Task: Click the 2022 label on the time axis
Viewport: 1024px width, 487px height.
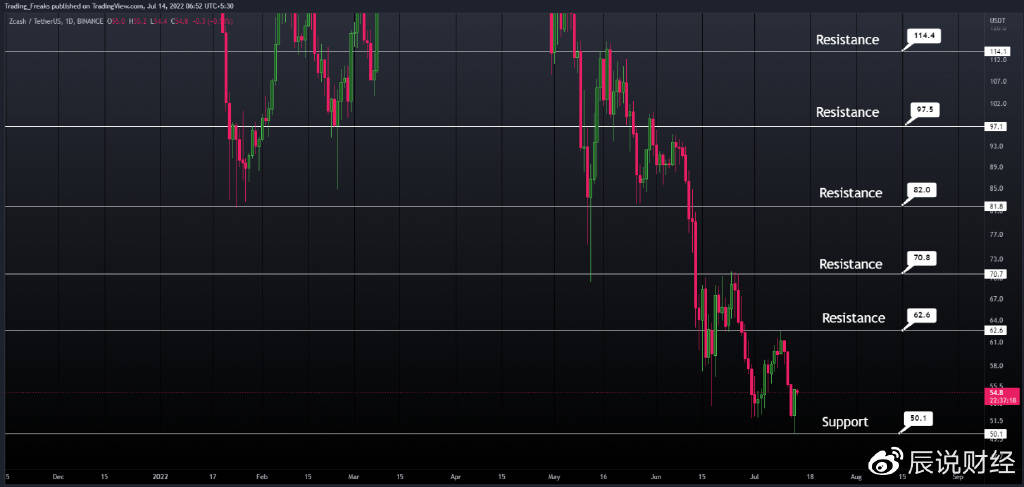Action: pyautogui.click(x=160, y=478)
